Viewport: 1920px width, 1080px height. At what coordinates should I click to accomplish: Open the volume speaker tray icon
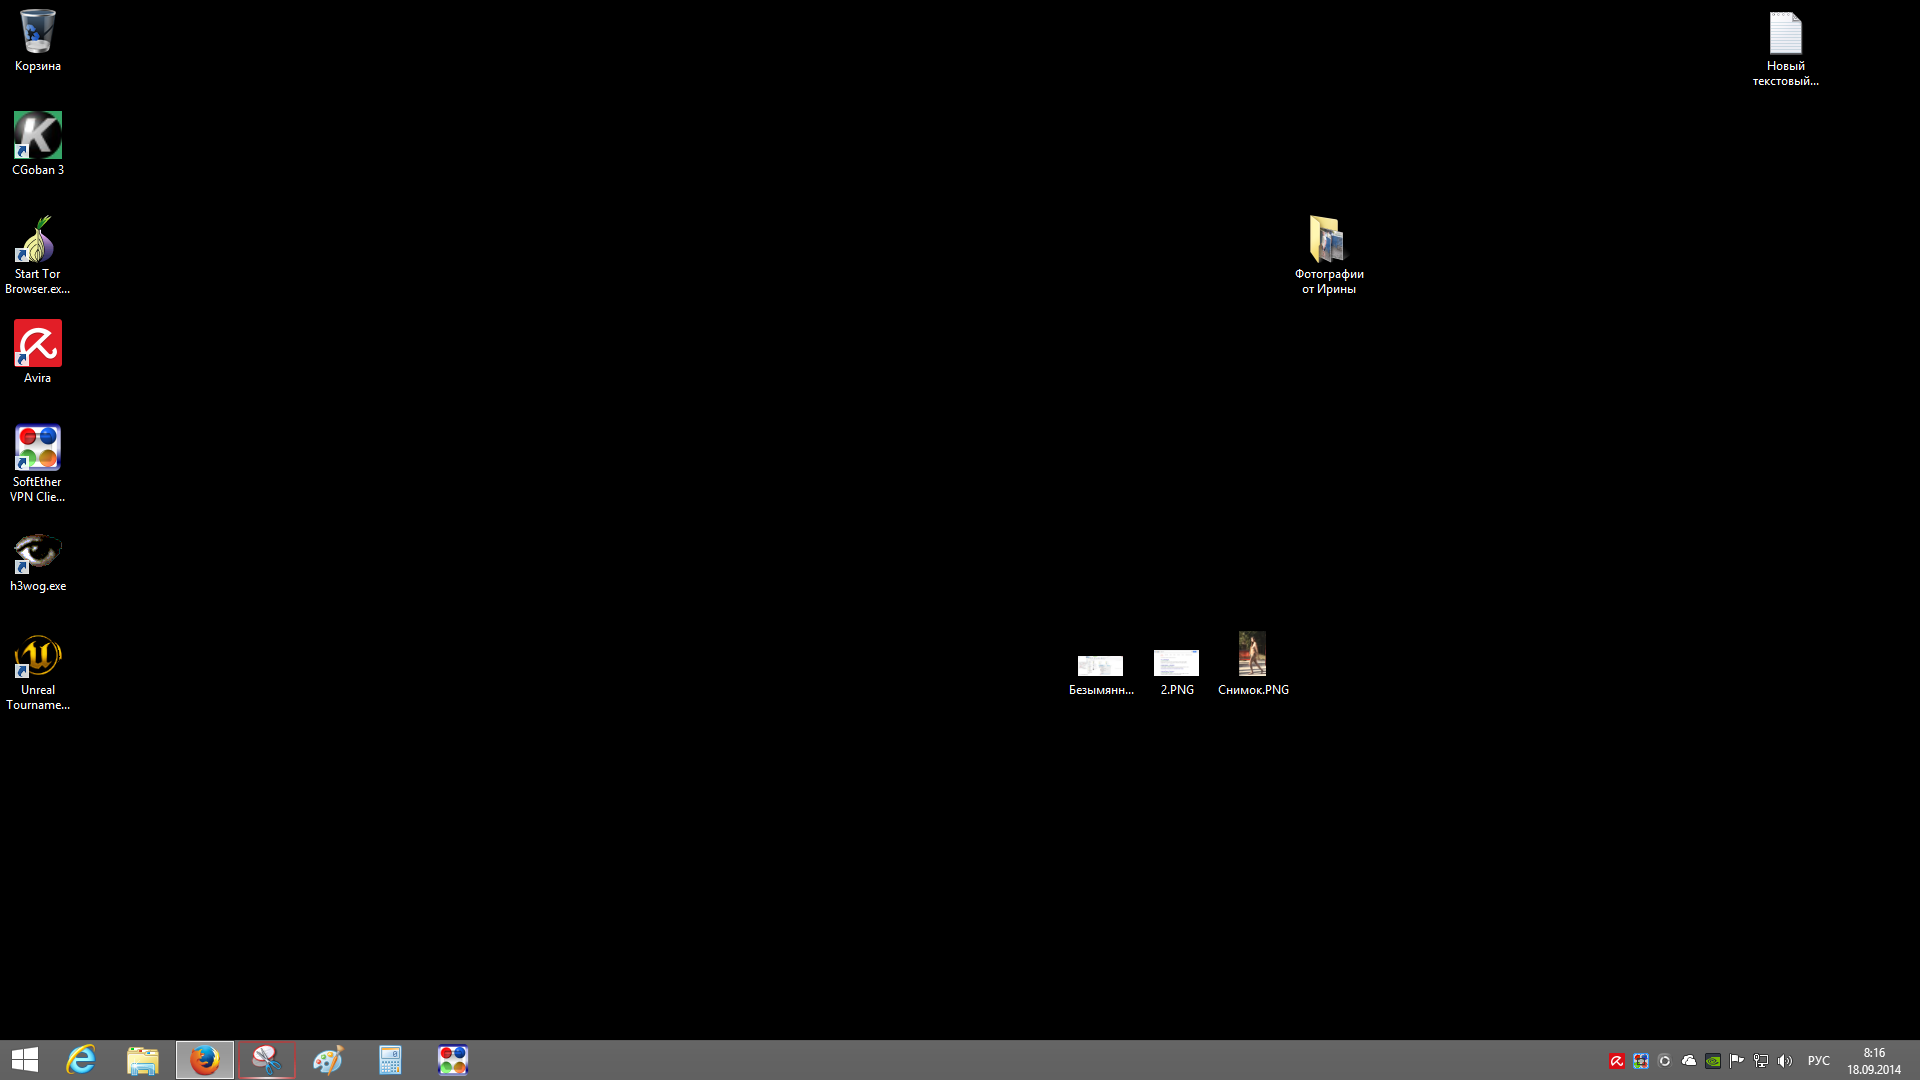[1785, 1061]
